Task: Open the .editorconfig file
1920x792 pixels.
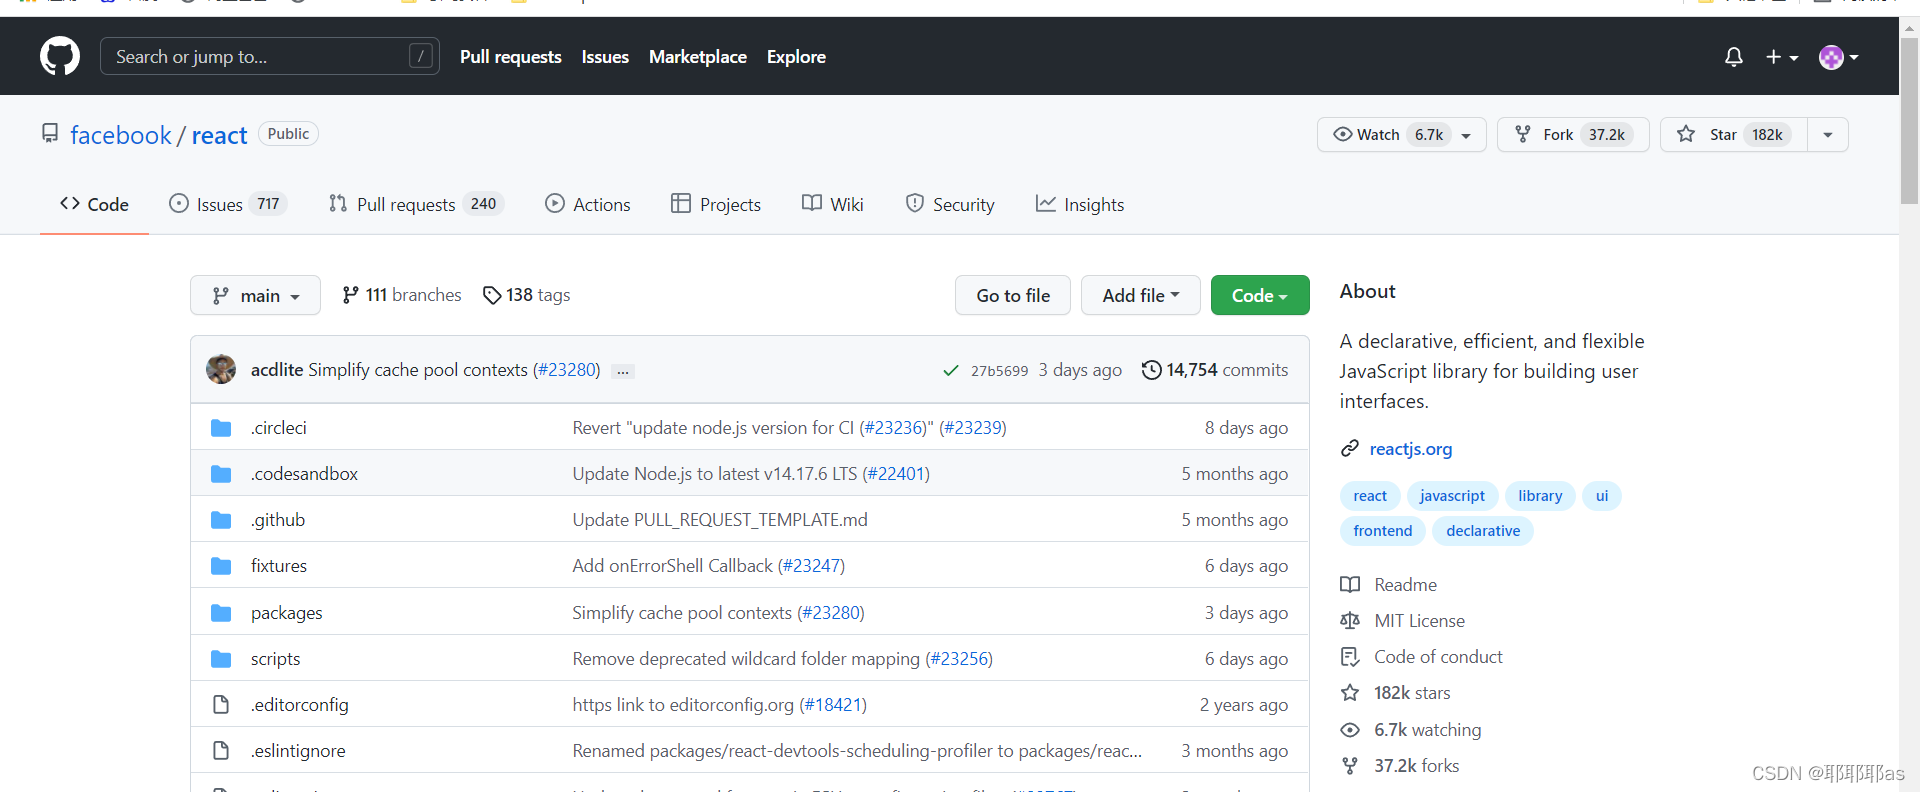Action: tap(300, 704)
